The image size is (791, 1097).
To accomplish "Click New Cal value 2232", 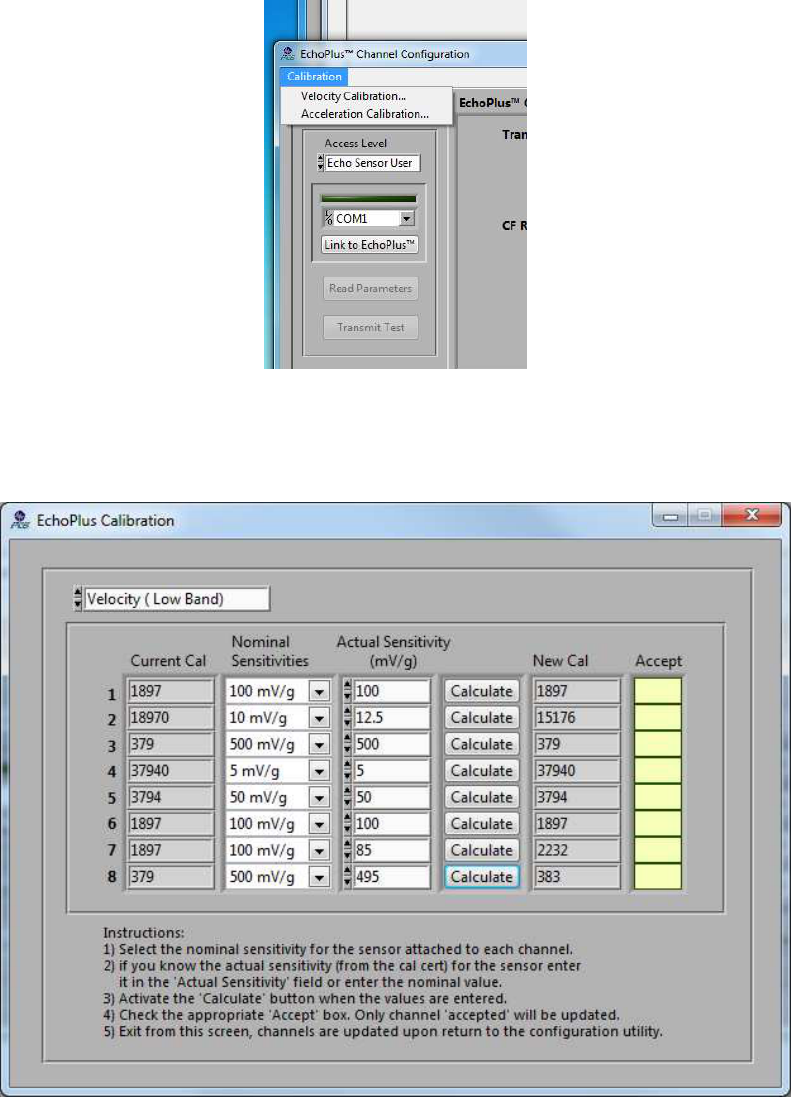I will click(x=577, y=851).
